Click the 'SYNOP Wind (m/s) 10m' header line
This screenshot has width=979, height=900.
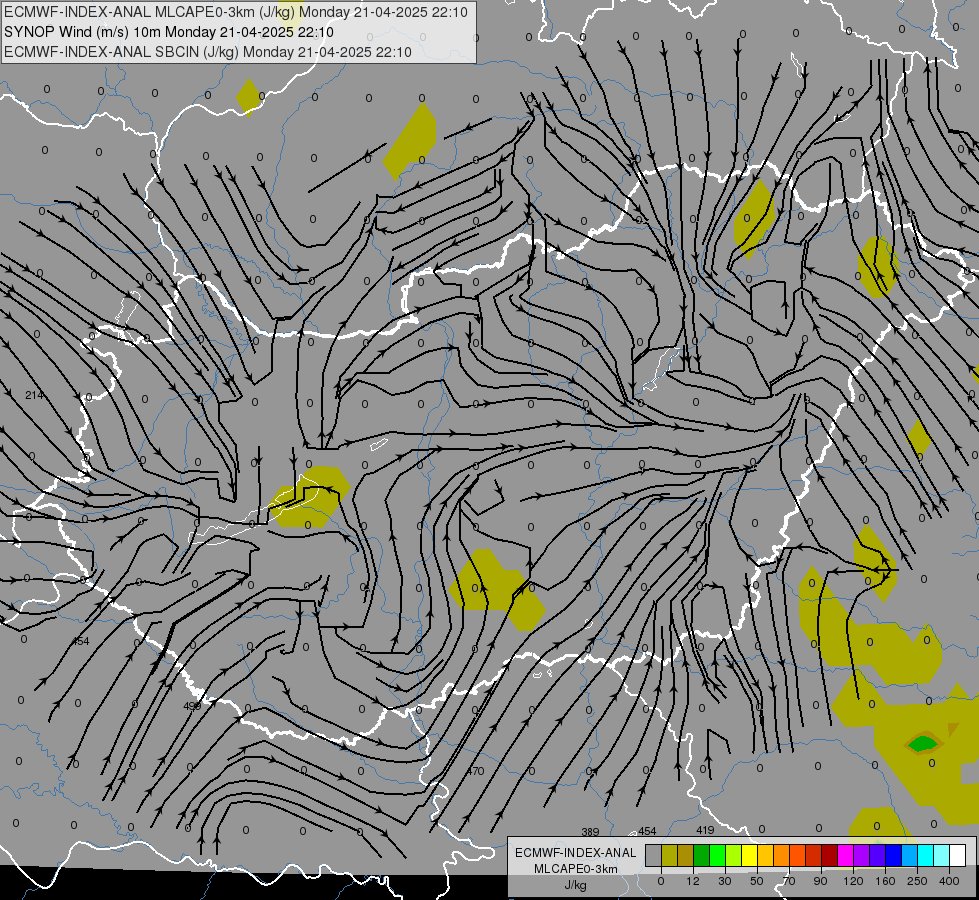83,32
